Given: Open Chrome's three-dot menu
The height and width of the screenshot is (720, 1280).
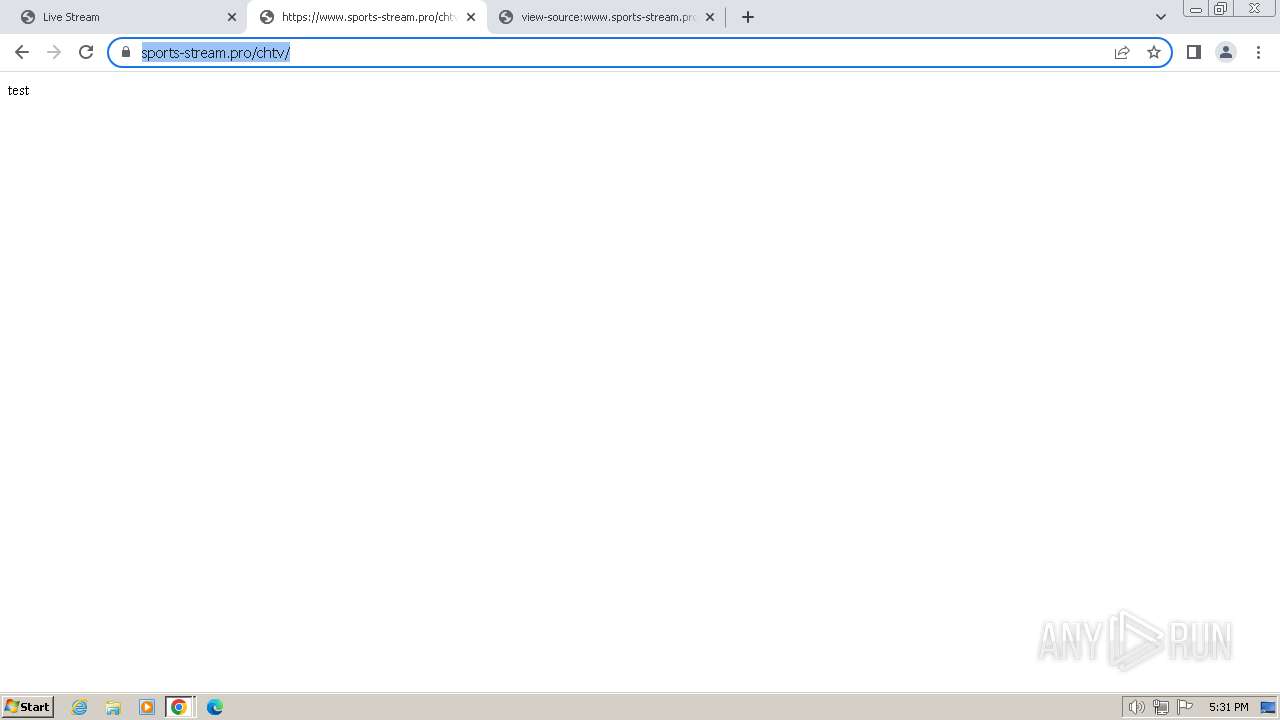Looking at the screenshot, I should 1258,52.
